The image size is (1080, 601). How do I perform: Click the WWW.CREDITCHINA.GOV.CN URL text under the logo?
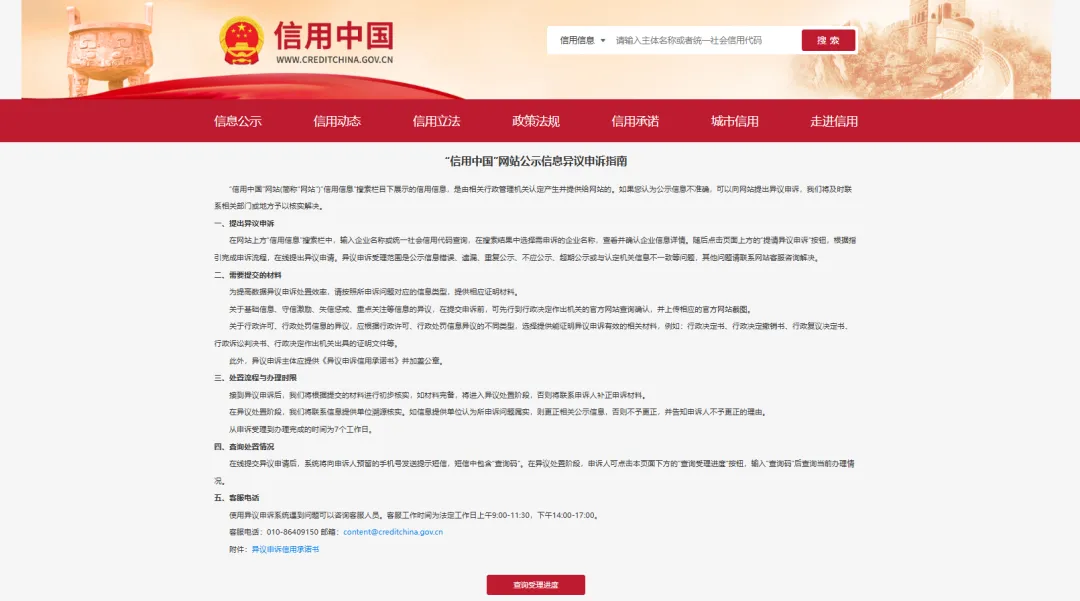tap(335, 60)
